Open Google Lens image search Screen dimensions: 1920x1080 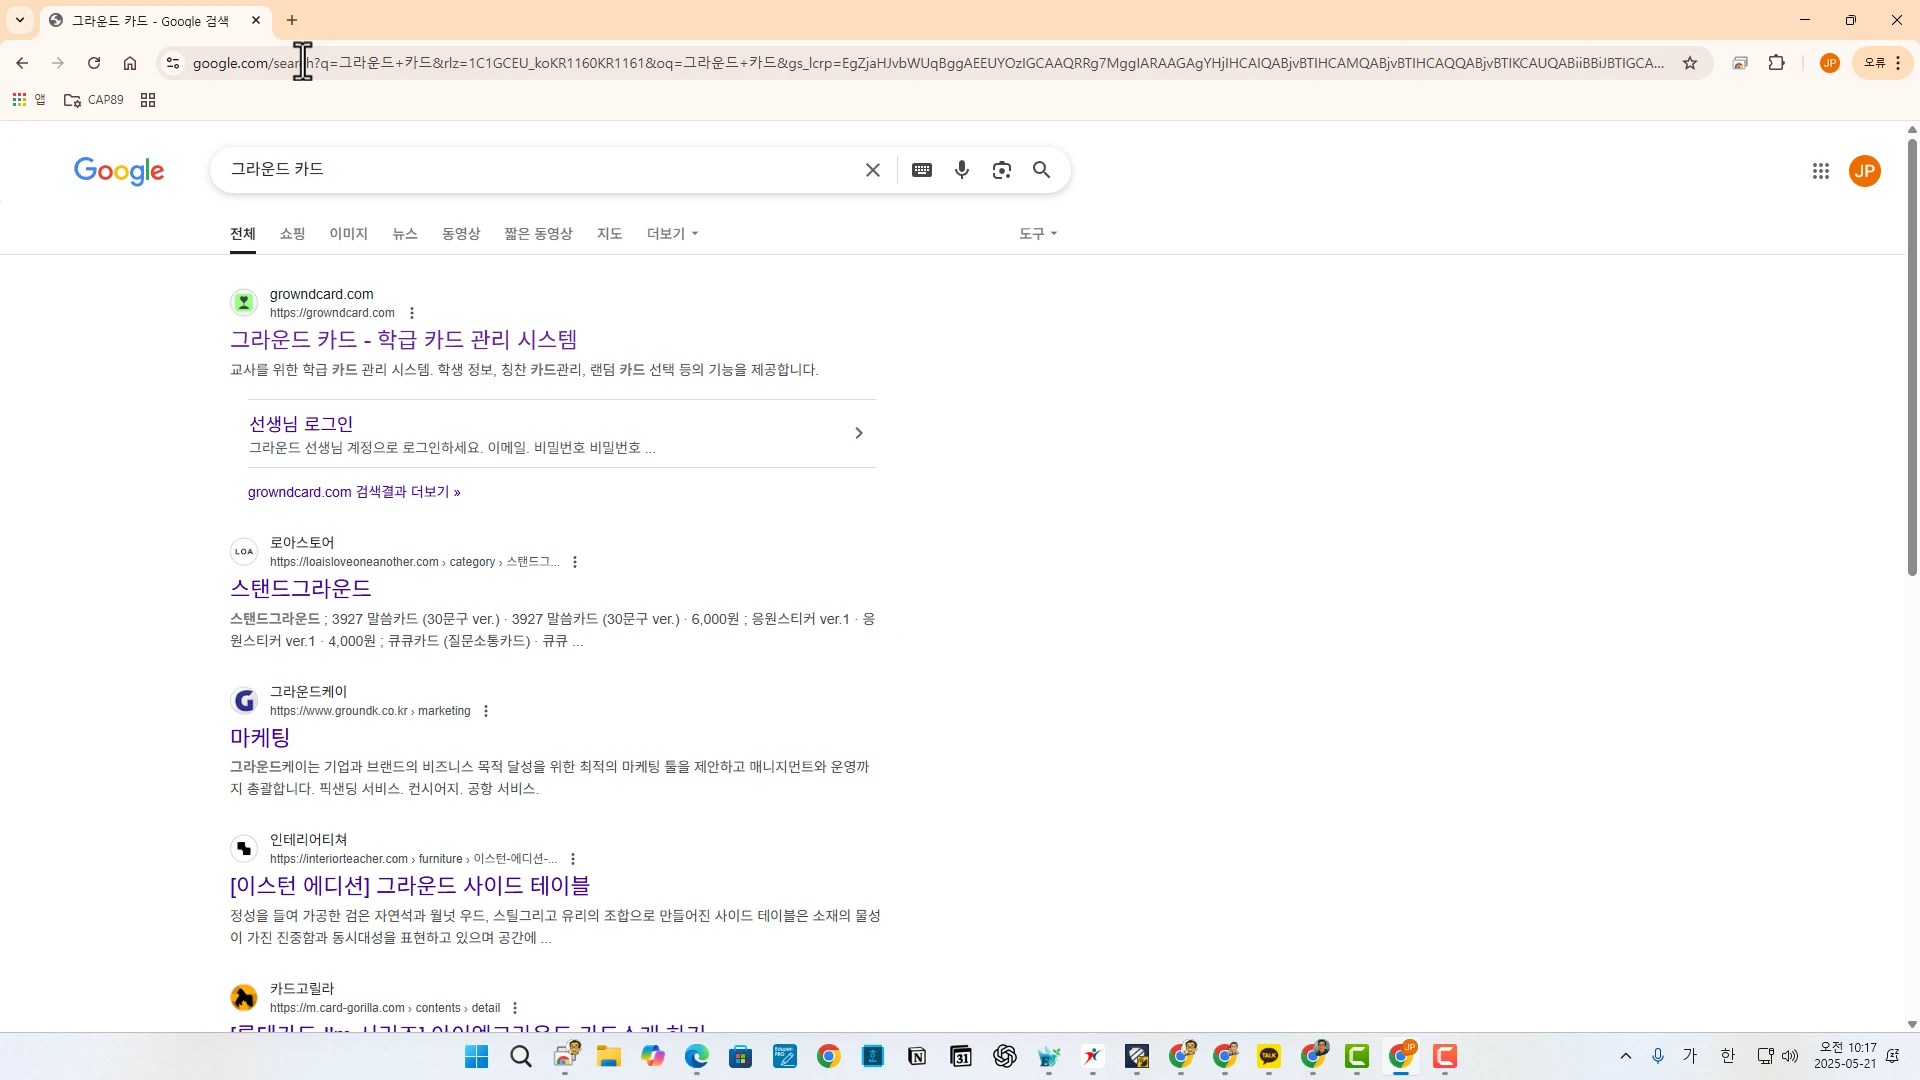tap(1002, 170)
